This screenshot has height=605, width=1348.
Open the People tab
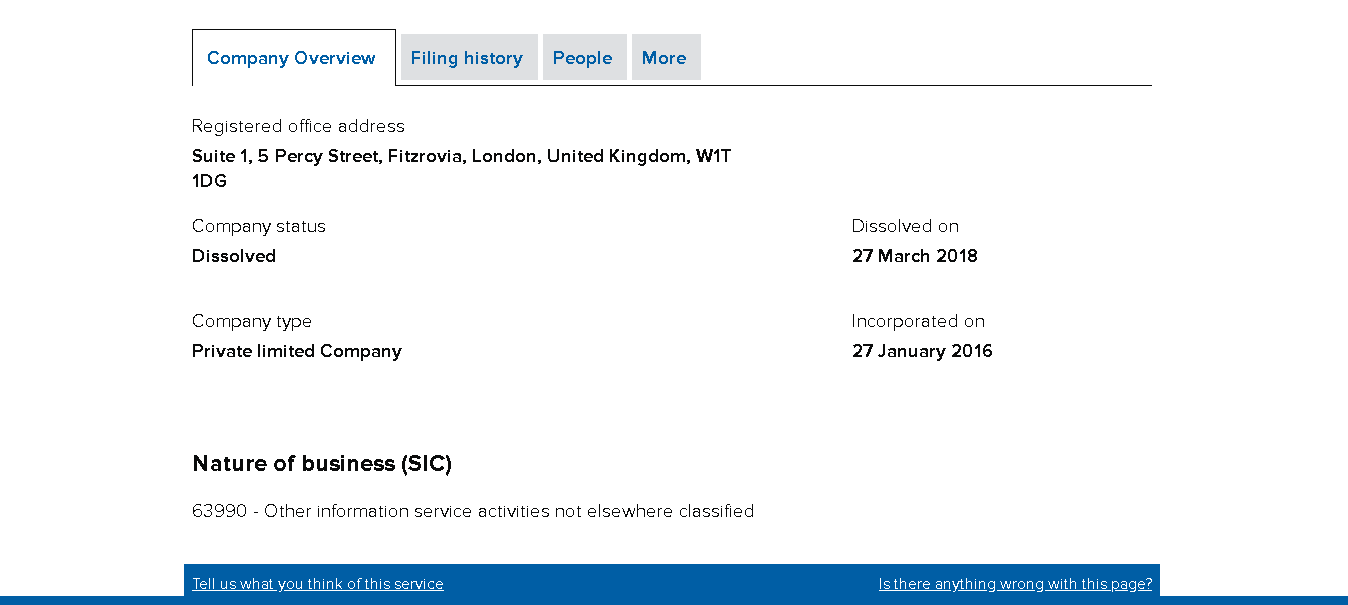pyautogui.click(x=582, y=58)
